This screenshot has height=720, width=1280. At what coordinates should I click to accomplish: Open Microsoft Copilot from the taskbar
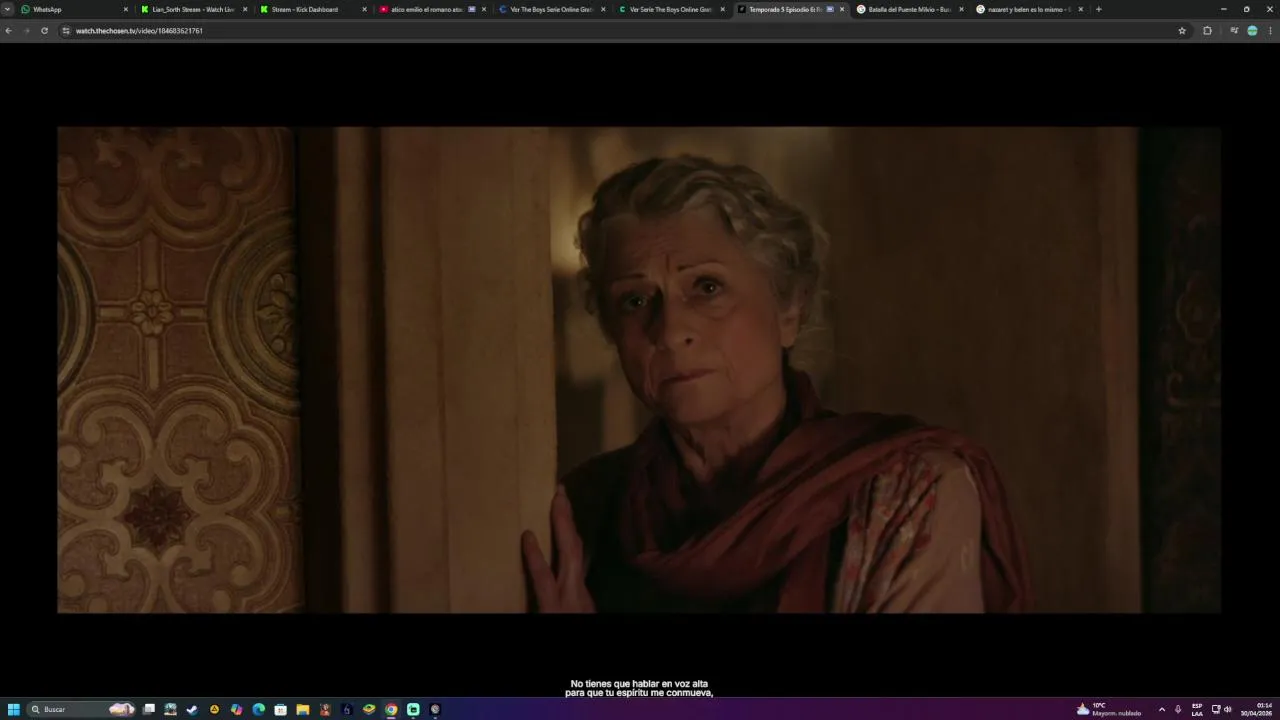click(x=236, y=709)
